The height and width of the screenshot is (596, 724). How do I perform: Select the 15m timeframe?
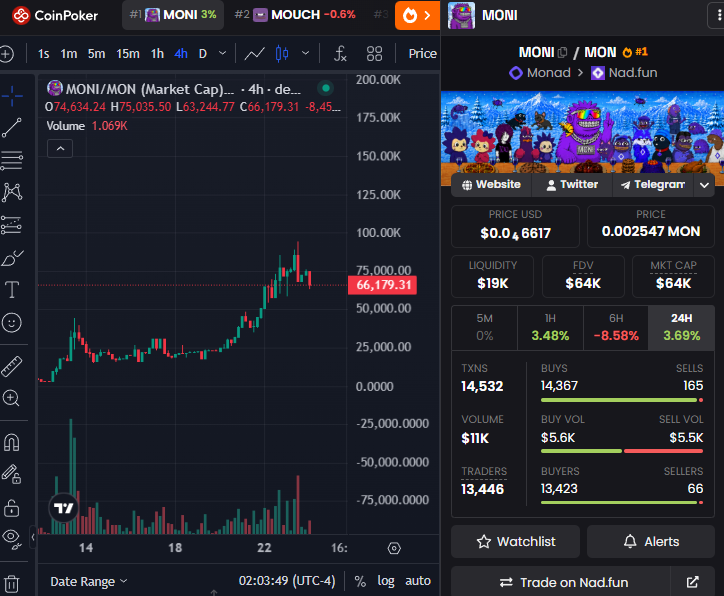pyautogui.click(x=128, y=54)
